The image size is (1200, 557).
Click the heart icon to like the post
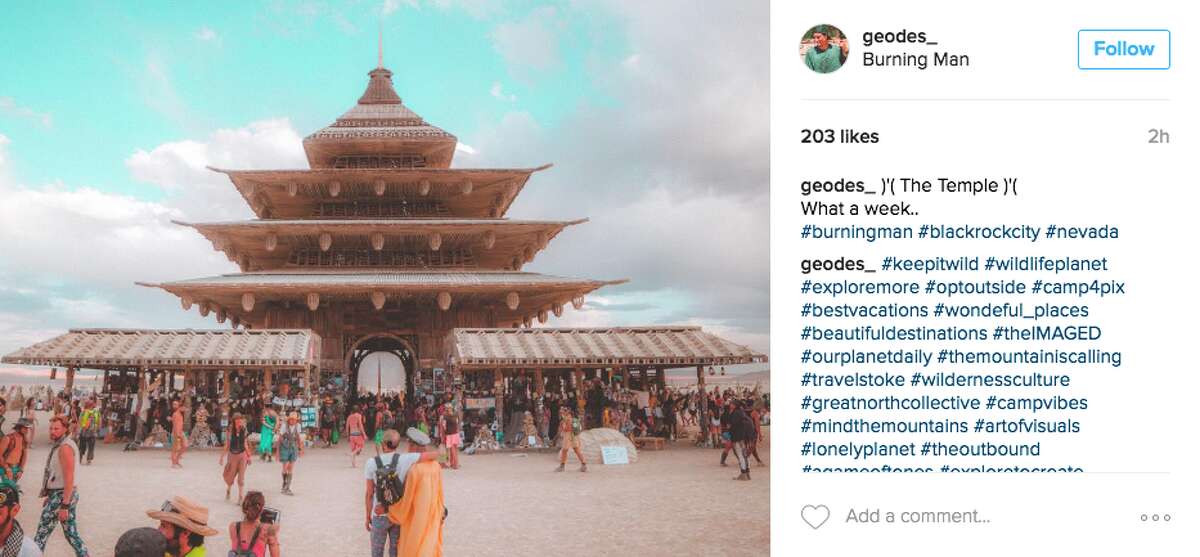815,517
